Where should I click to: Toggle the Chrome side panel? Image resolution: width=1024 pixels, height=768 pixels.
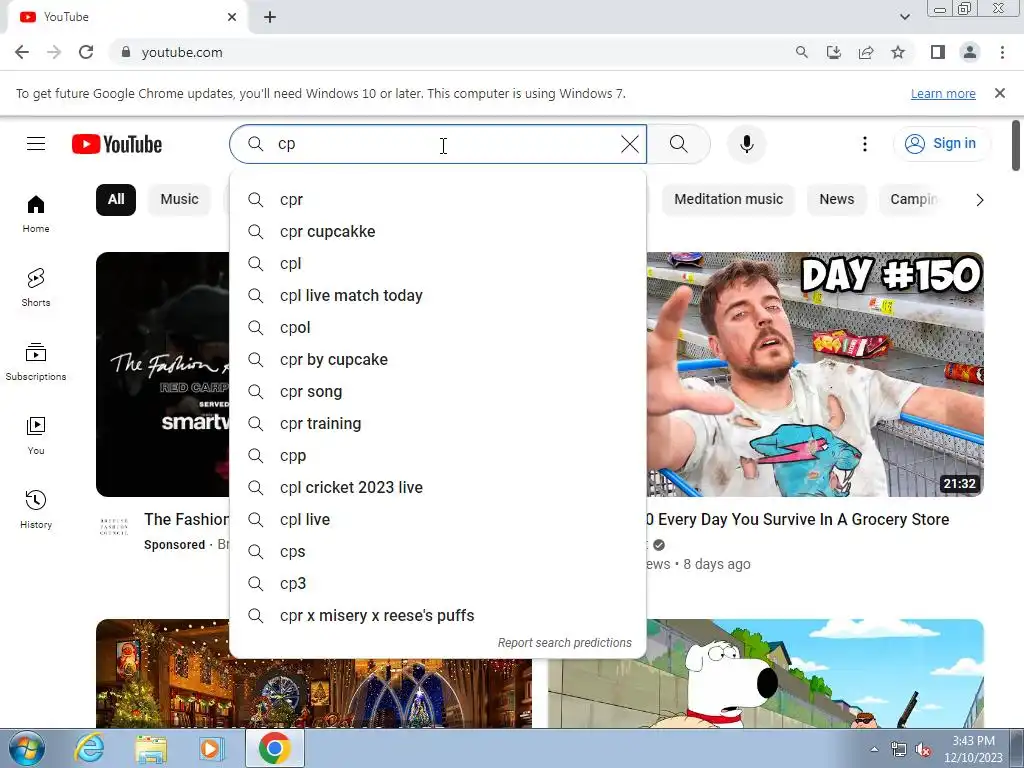[938, 52]
